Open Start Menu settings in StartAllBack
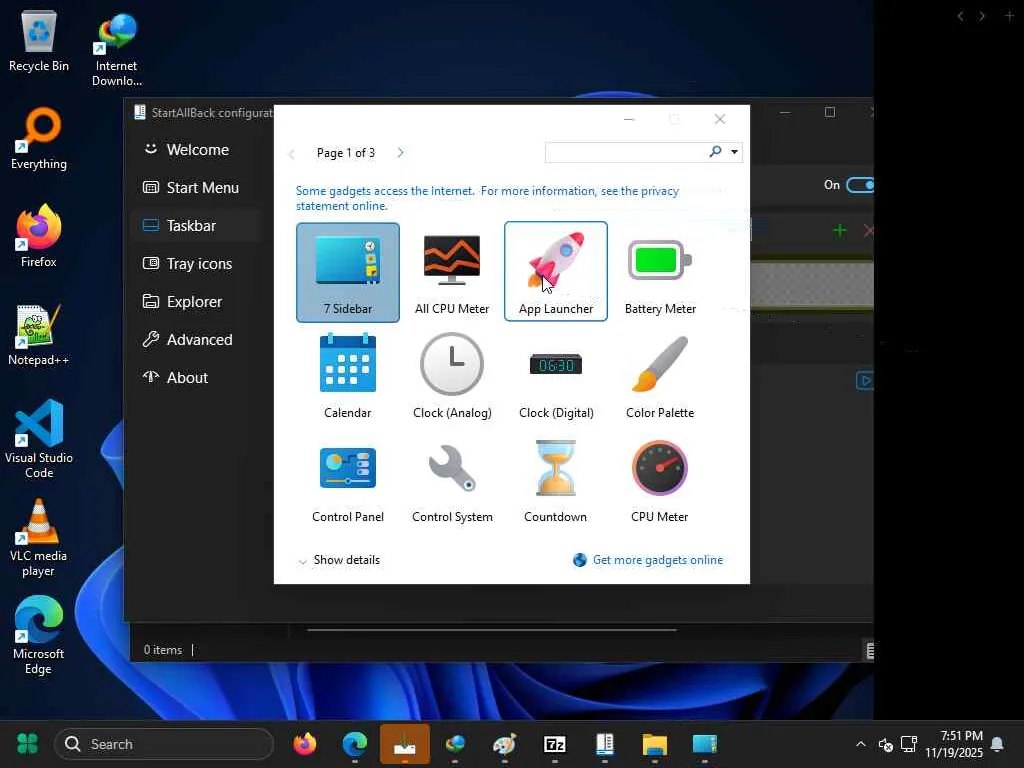Image resolution: width=1024 pixels, height=768 pixels. click(197, 187)
